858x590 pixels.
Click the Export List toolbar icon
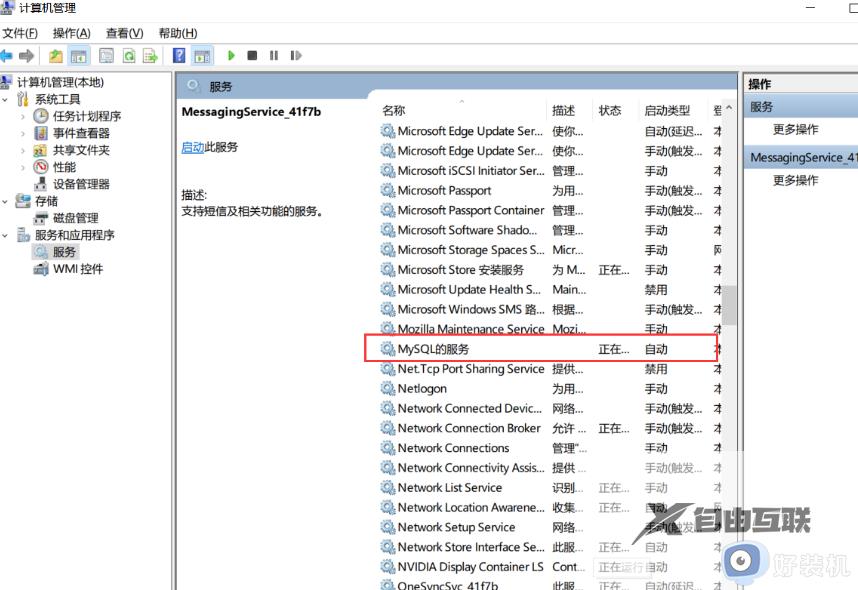coord(149,55)
